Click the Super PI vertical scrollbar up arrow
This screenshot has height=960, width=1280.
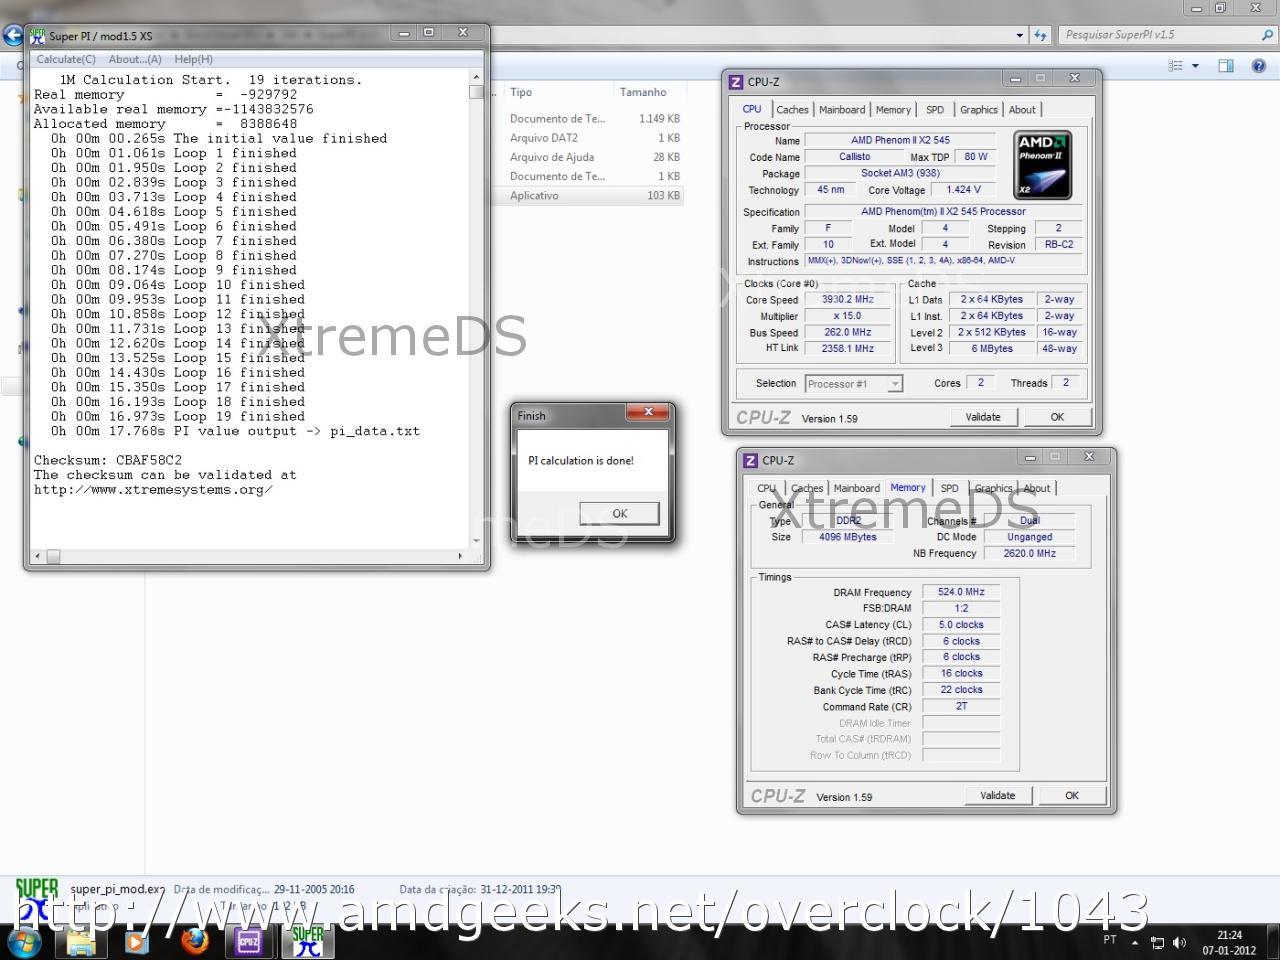coord(476,77)
